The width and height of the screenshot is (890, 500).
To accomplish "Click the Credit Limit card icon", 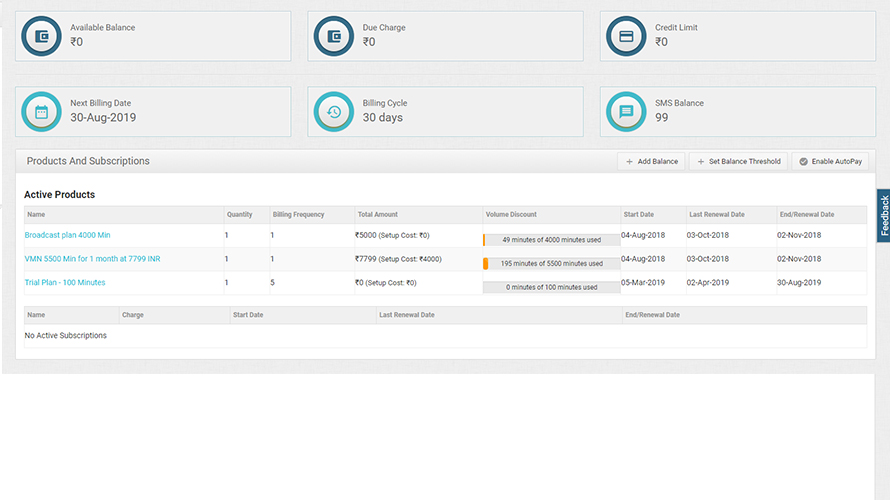I will (626, 36).
